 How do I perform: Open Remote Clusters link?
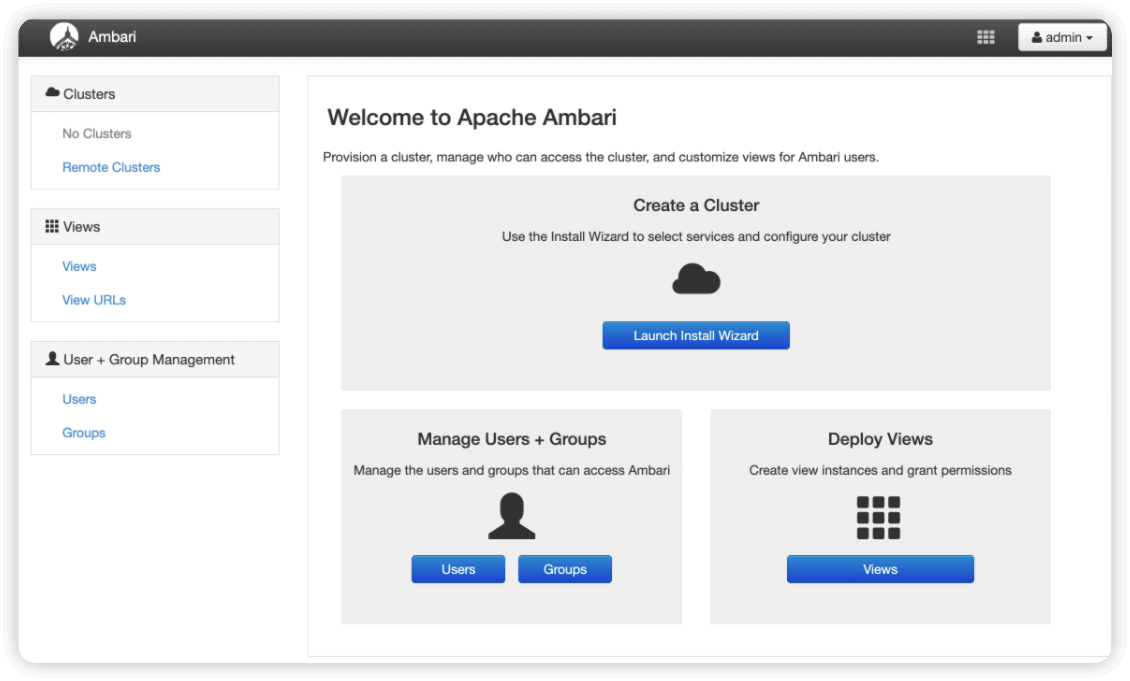[x=111, y=167]
